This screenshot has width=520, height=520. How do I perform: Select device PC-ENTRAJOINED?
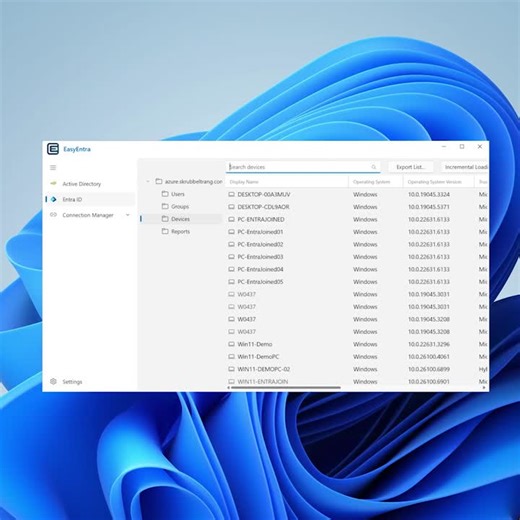tap(261, 219)
